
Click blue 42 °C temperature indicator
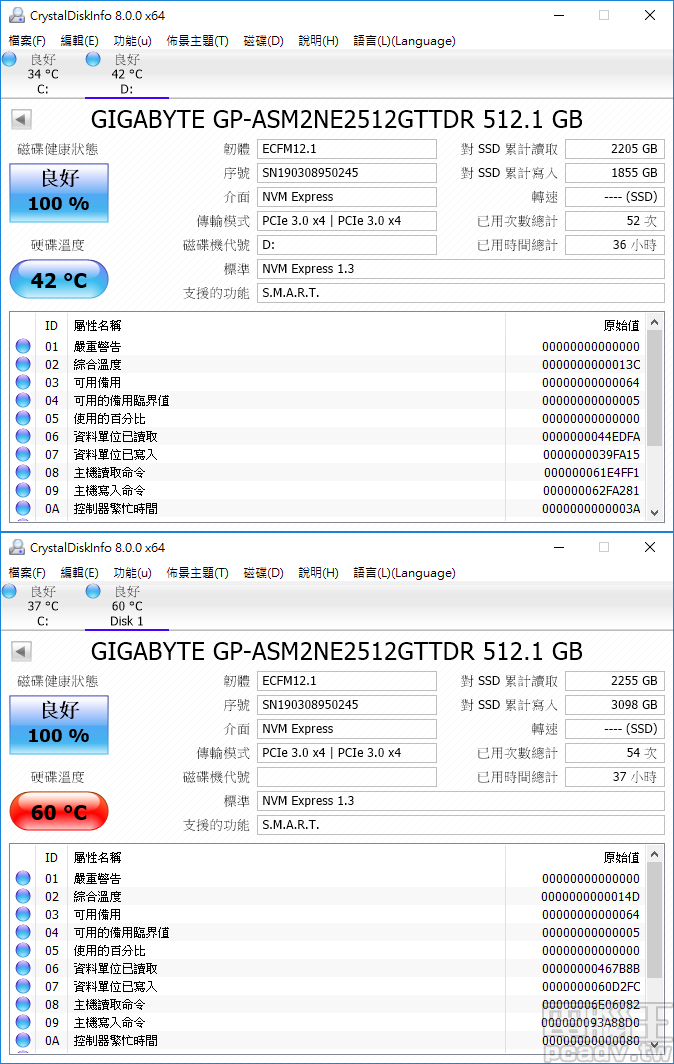(59, 280)
